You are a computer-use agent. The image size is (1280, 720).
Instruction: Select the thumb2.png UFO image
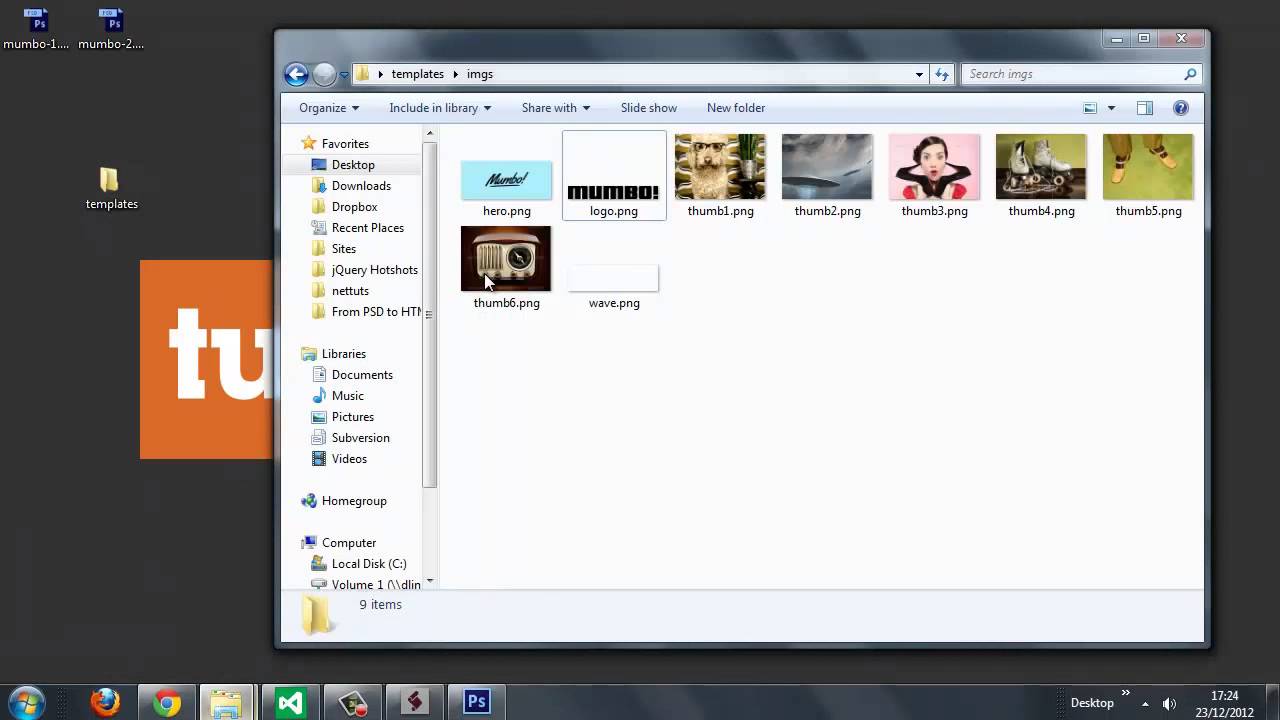(827, 167)
